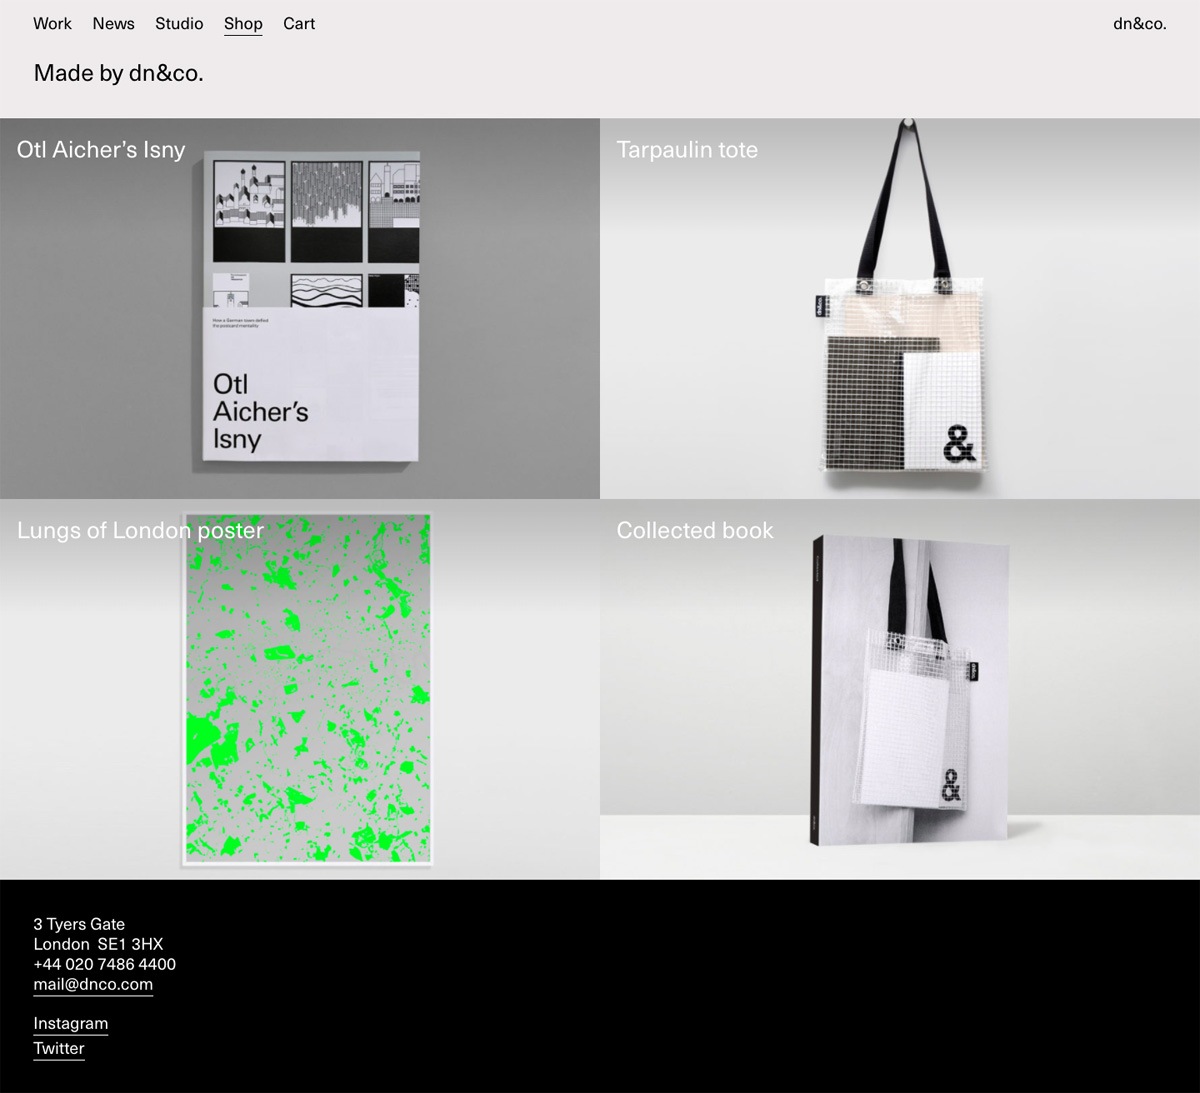Viewport: 1200px width, 1093px height.
Task: Select the Collected book product
Action: coord(695,530)
